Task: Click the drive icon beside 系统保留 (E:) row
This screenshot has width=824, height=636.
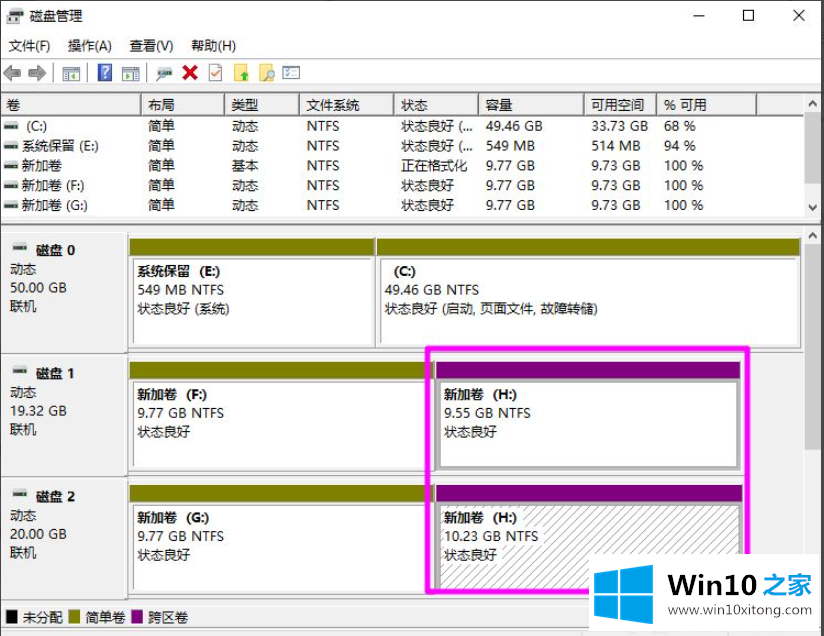Action: (11, 146)
